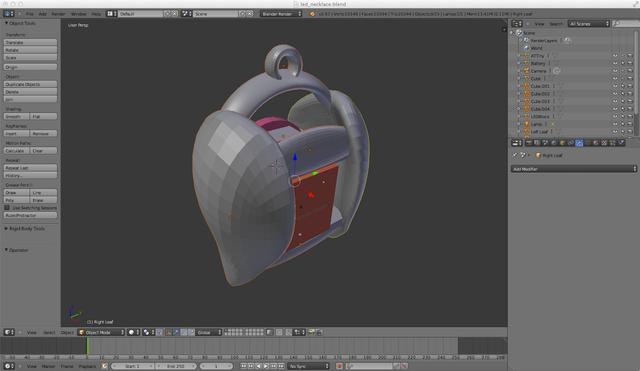Click the timeline Start frame field
Screen dimensions: 640x371
point(132,366)
